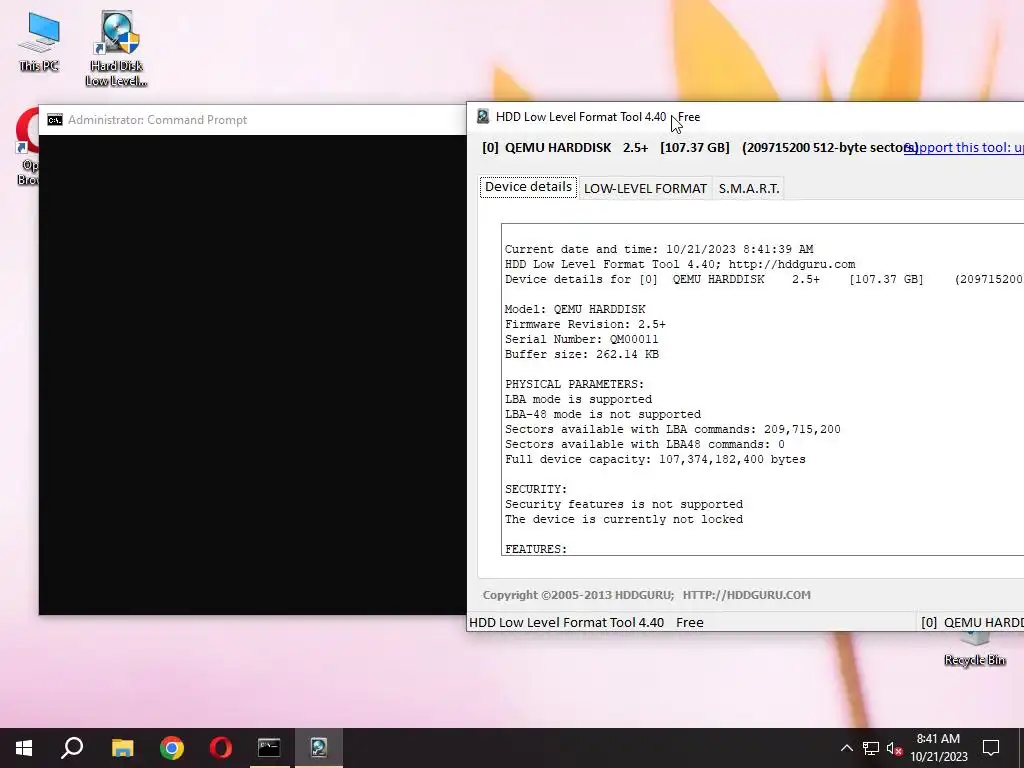The image size is (1024, 768).
Task: Click the HDD Low Level Format Tool title icon
Action: click(483, 117)
